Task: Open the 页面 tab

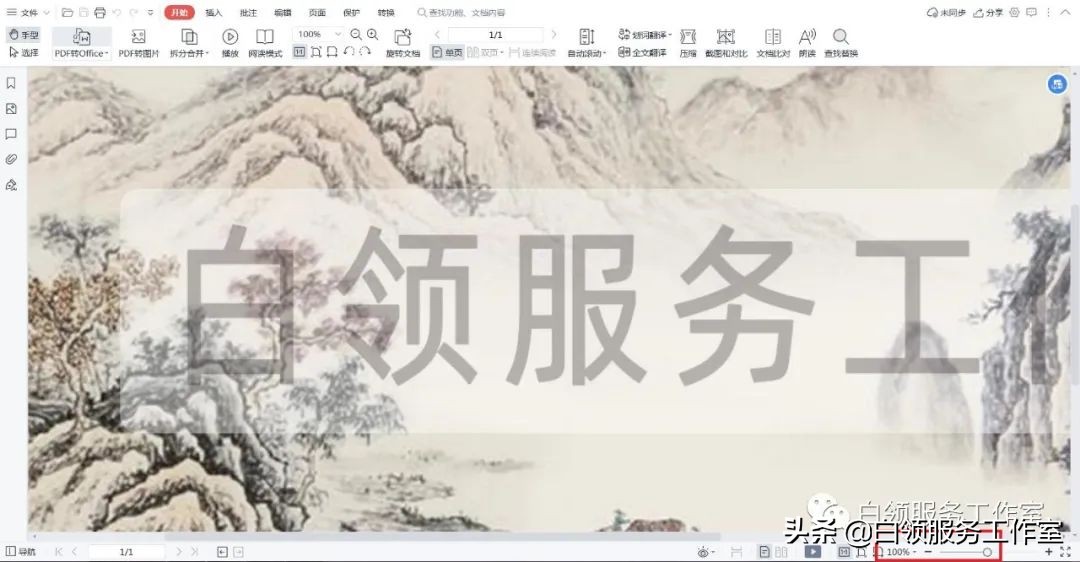Action: click(317, 12)
